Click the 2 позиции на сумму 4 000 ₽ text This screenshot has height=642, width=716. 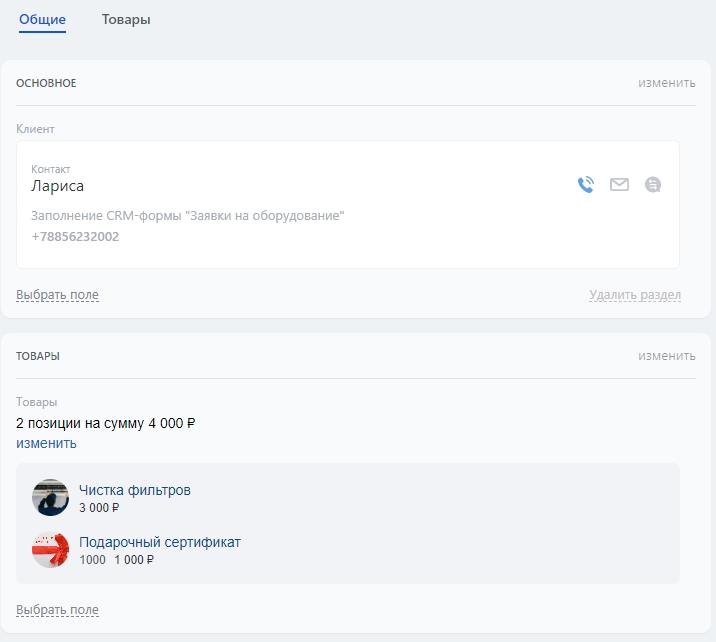105,423
